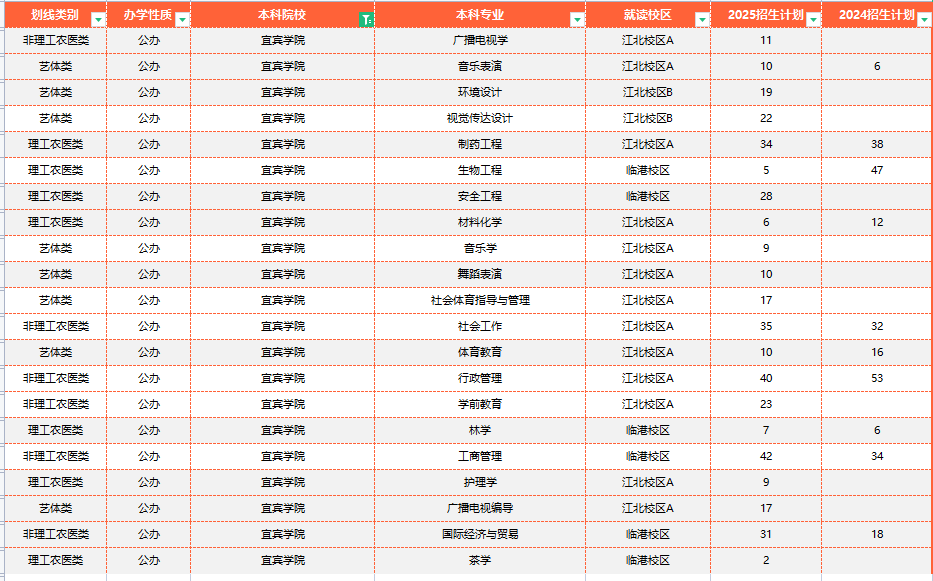Click the 茶学 major cell
This screenshot has width=933, height=581.
pos(480,560)
